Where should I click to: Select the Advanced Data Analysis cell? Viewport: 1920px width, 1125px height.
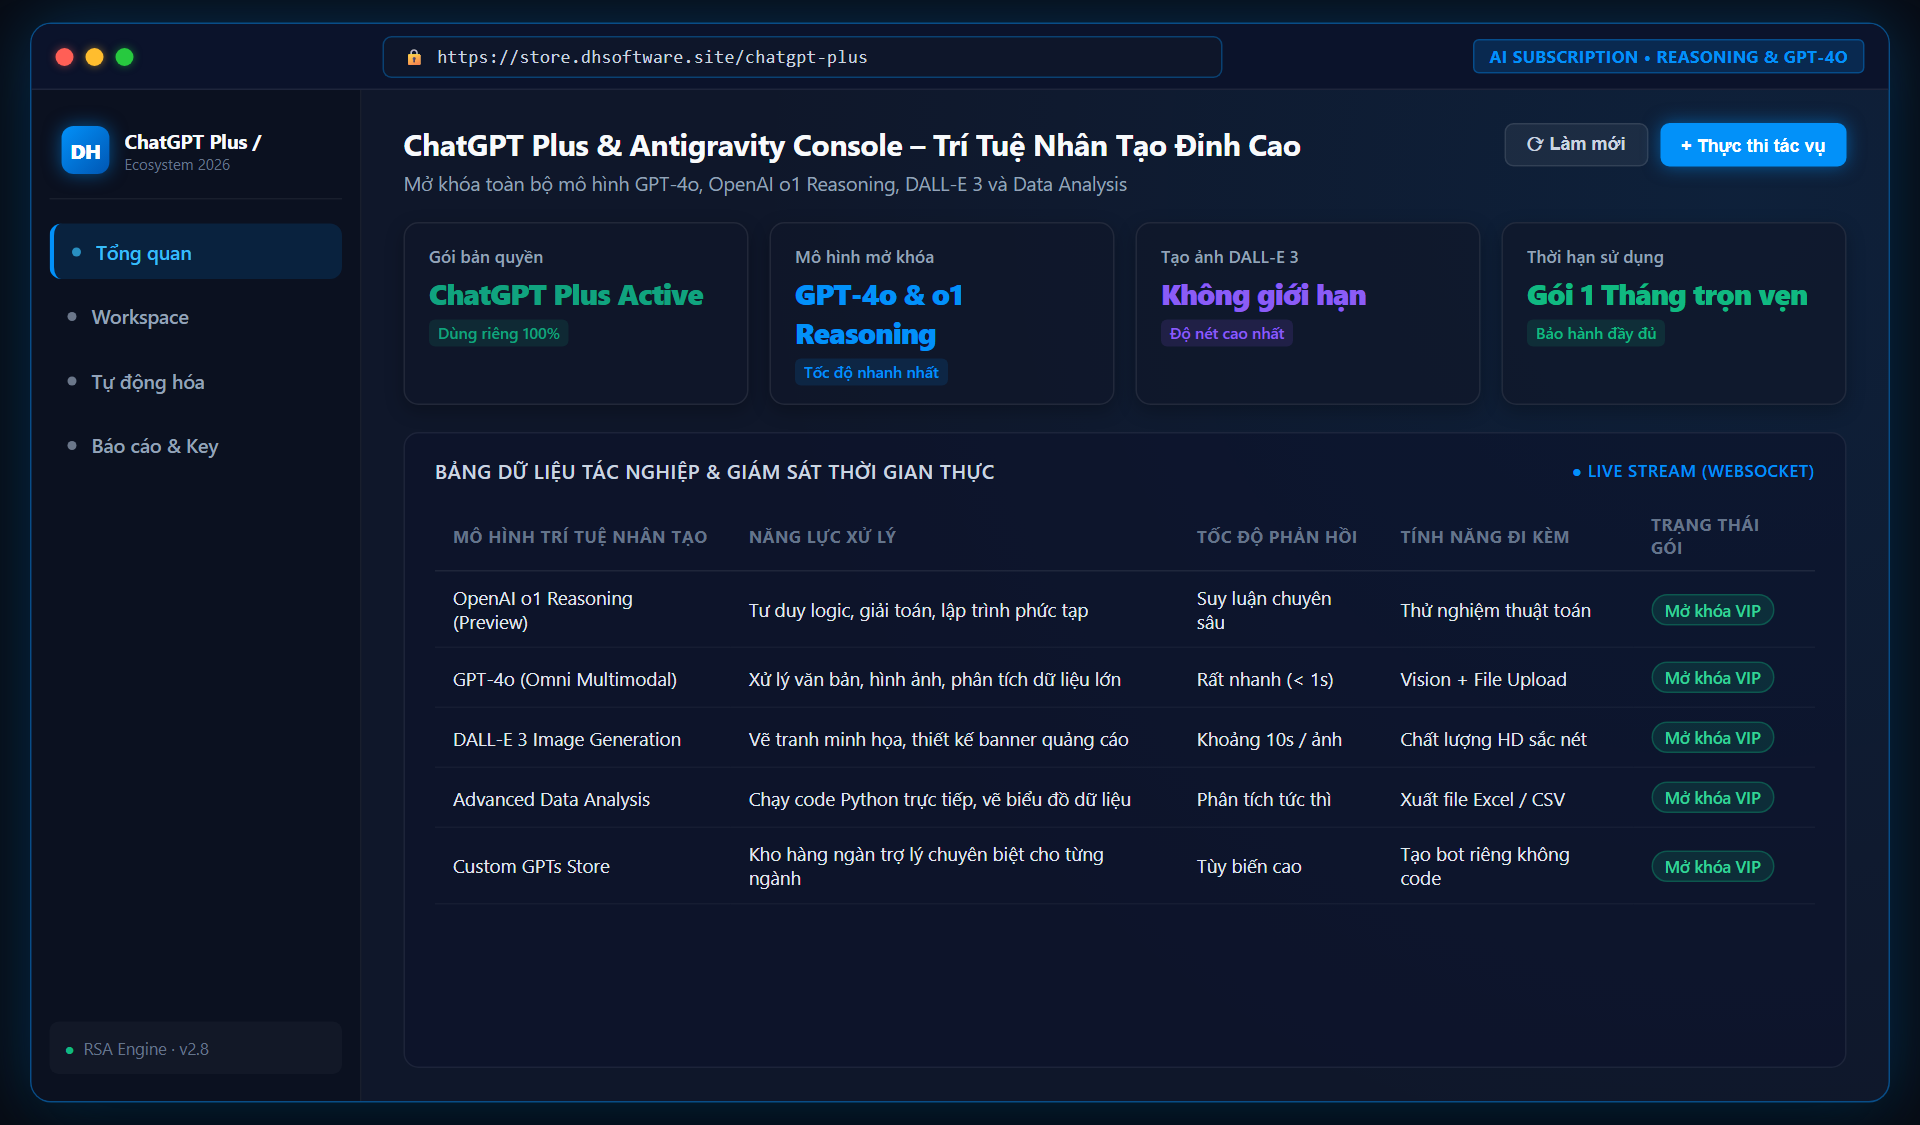(x=551, y=799)
